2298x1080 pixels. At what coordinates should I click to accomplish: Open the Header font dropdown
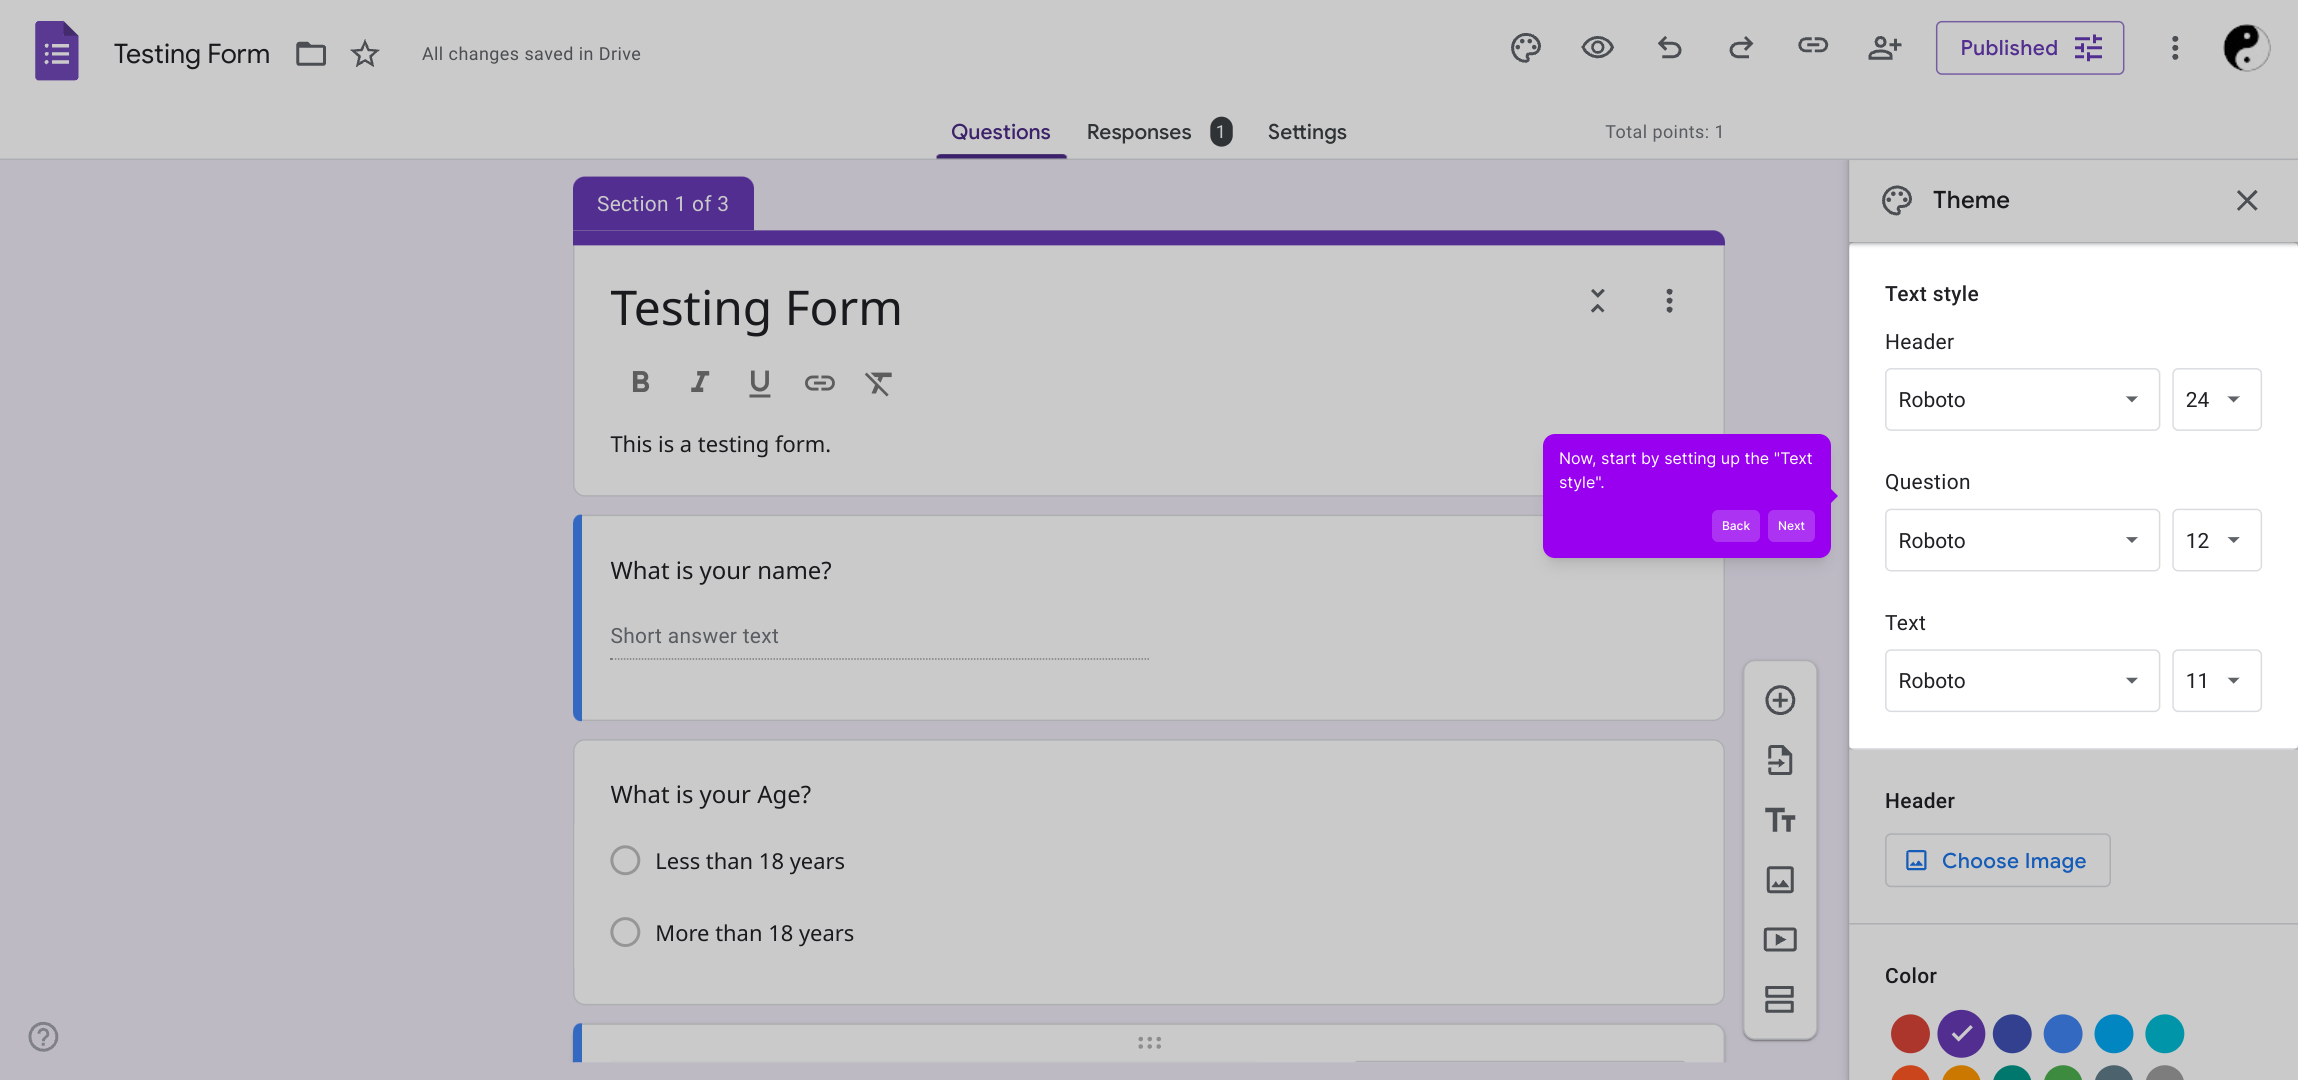[x=2021, y=400]
